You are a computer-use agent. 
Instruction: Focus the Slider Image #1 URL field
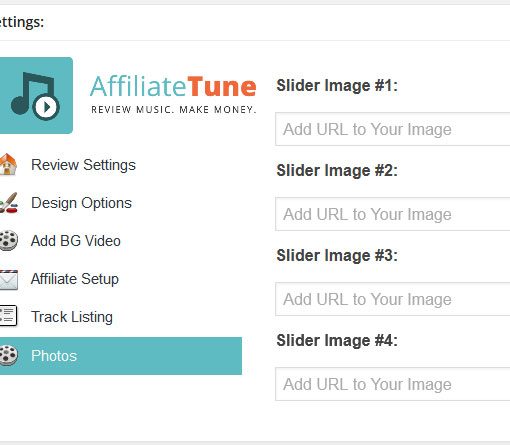point(393,129)
